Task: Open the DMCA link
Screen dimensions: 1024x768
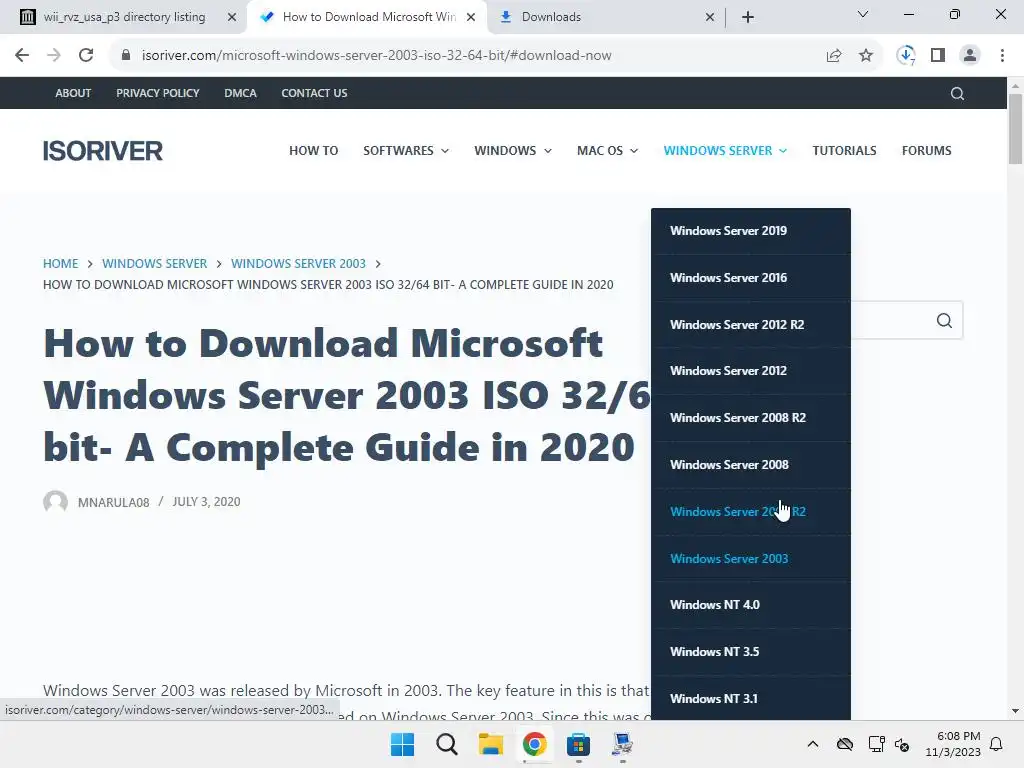Action: [240, 93]
